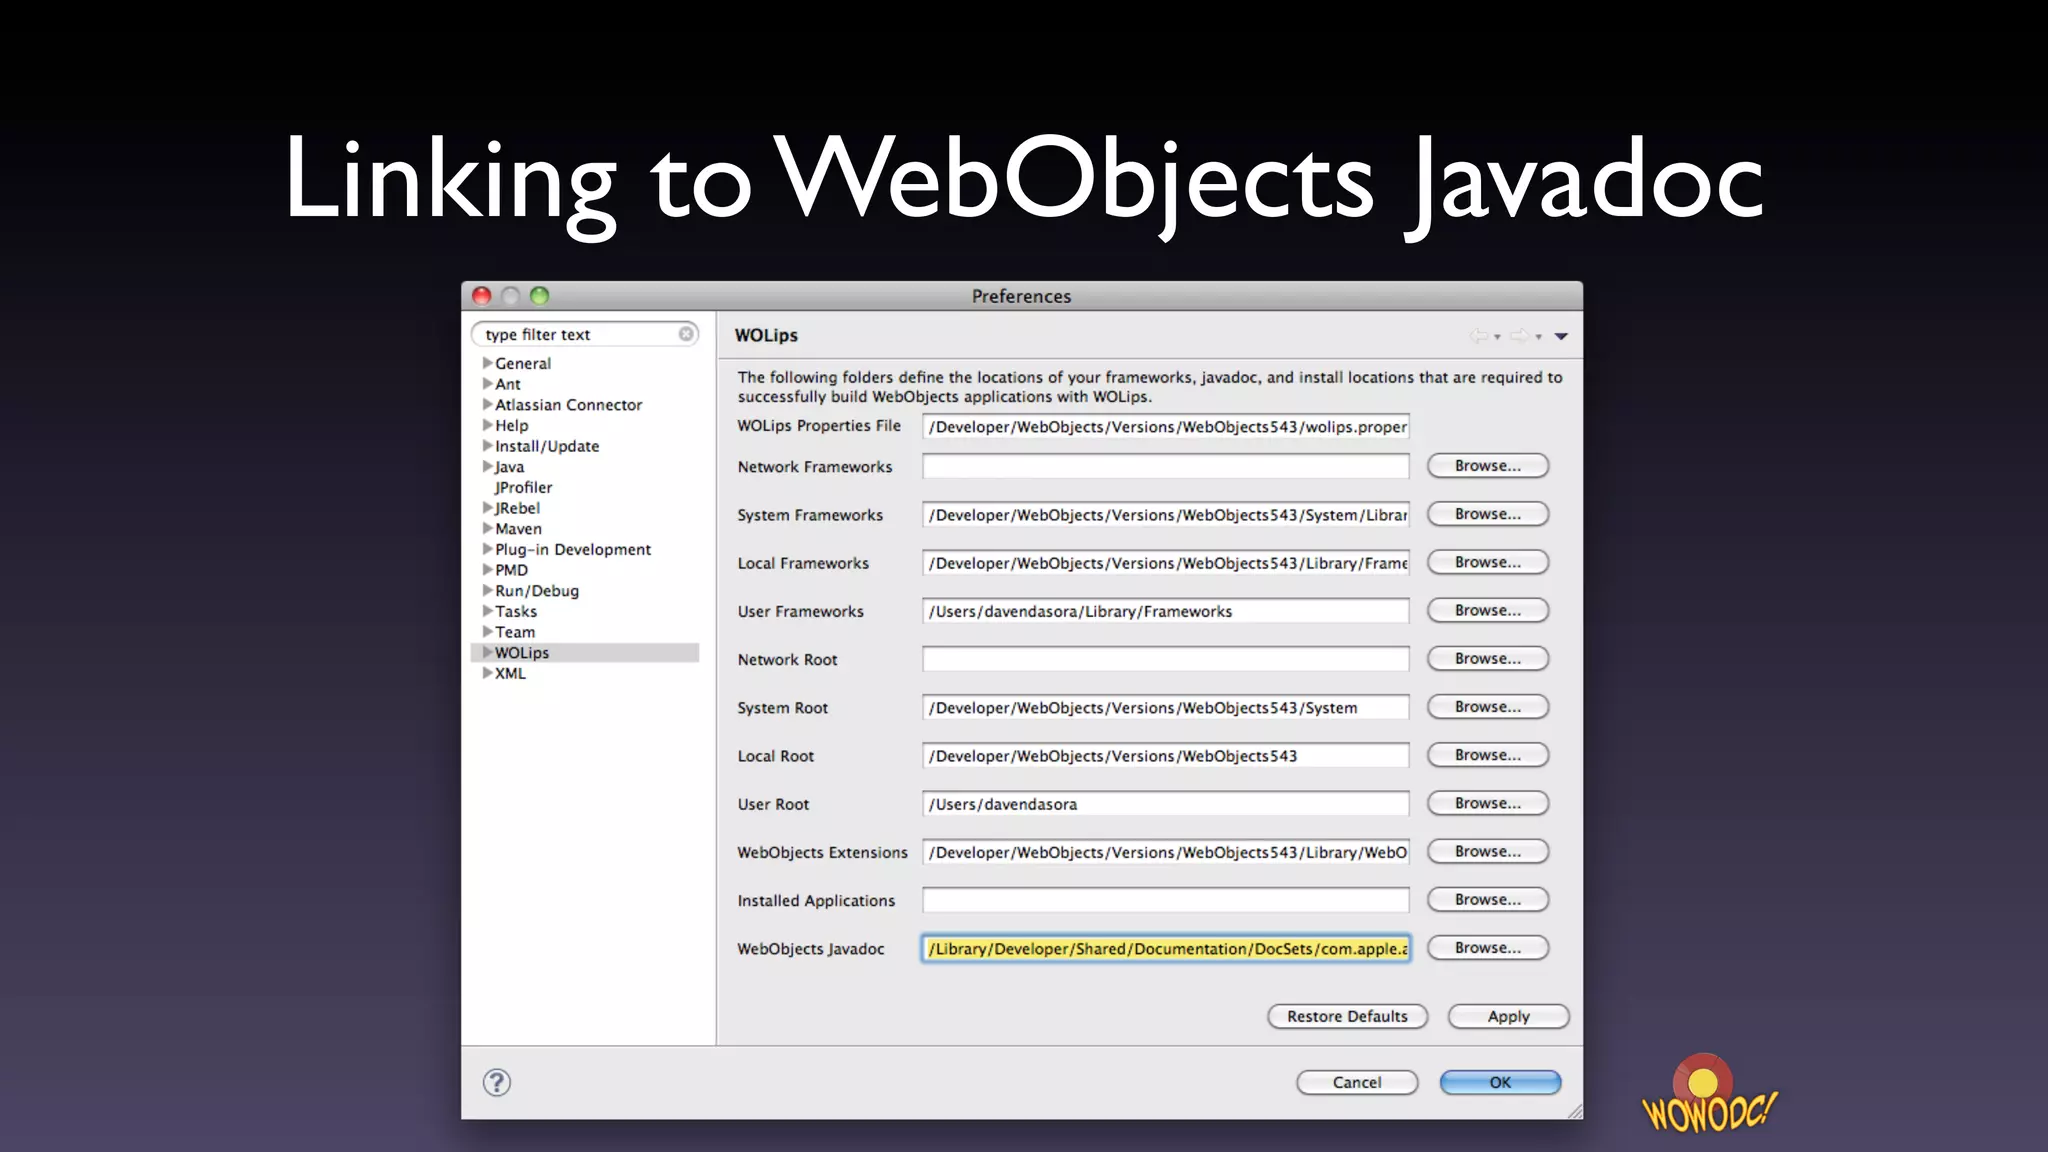
Task: Click the forward navigation arrow icon
Action: point(1519,336)
